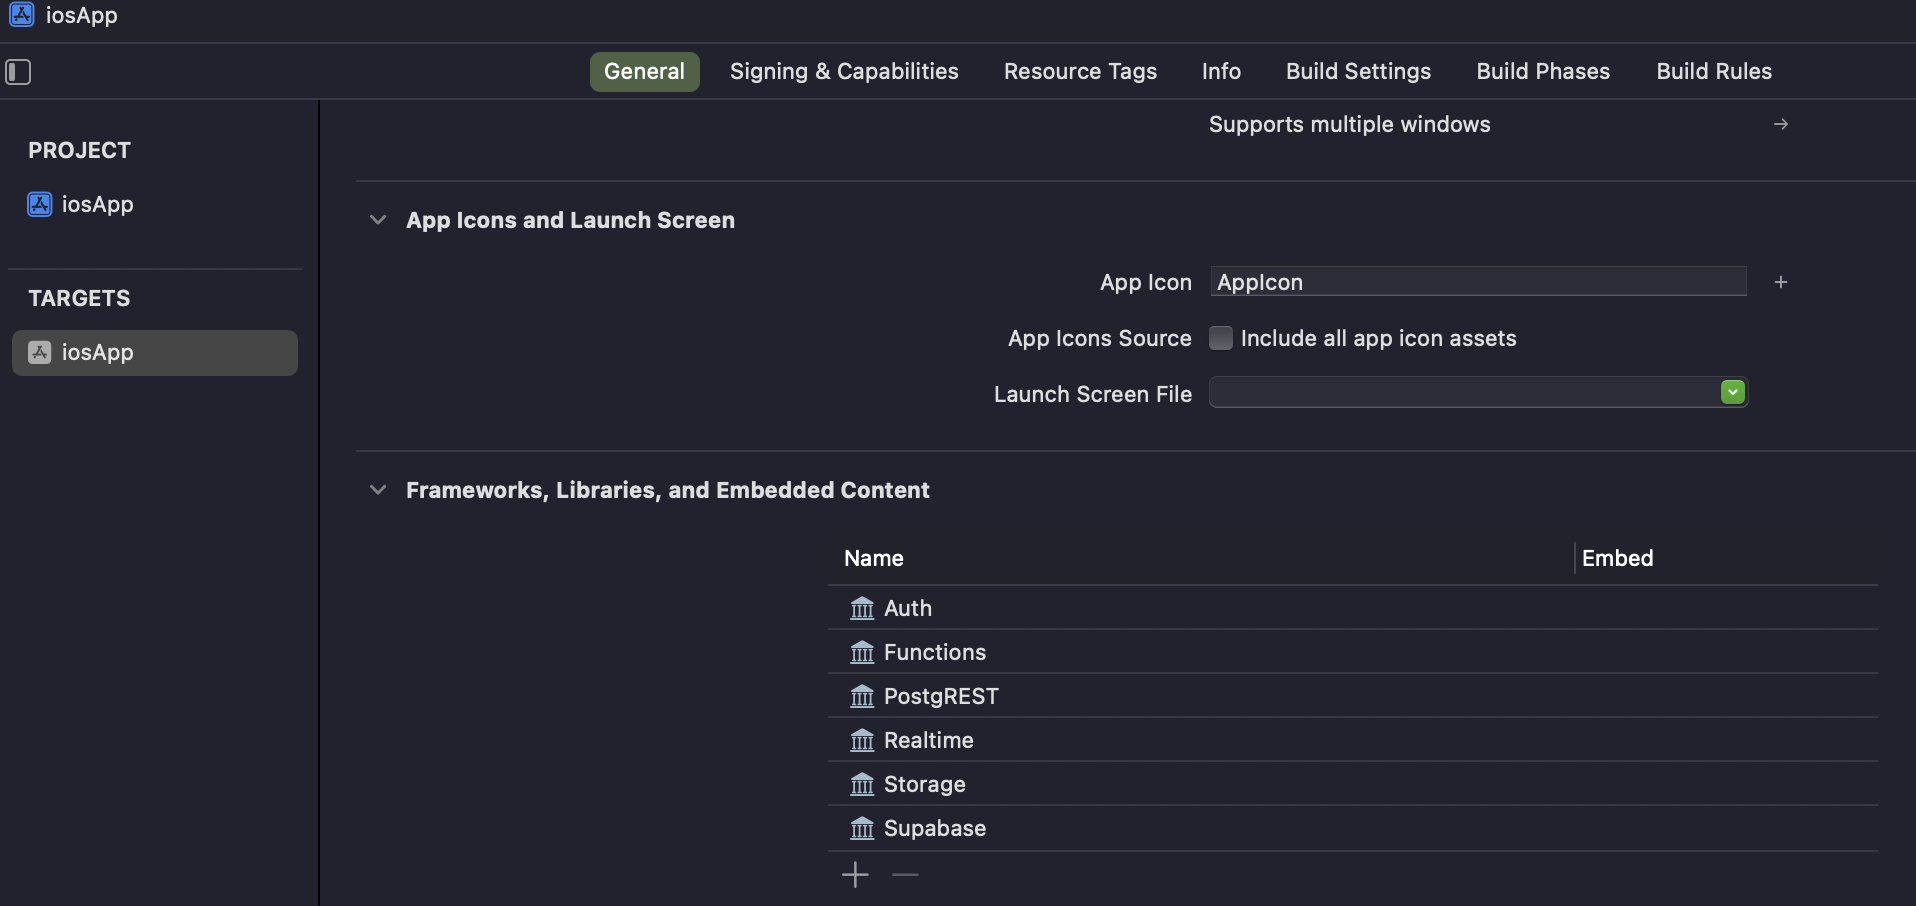Click the App Icon text field
Image resolution: width=1916 pixels, height=906 pixels.
click(1478, 282)
